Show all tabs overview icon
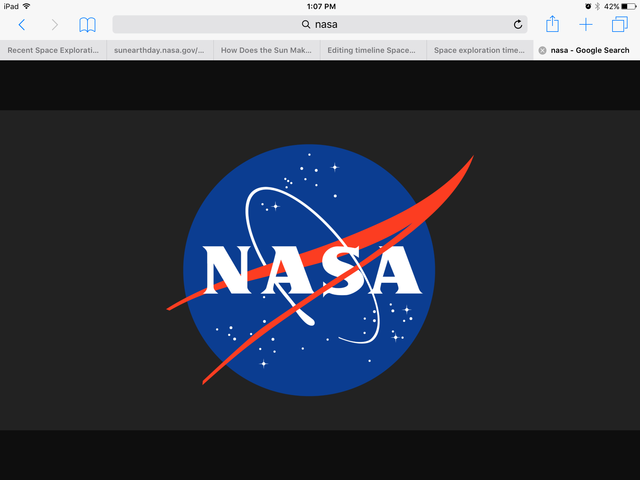 click(620, 24)
